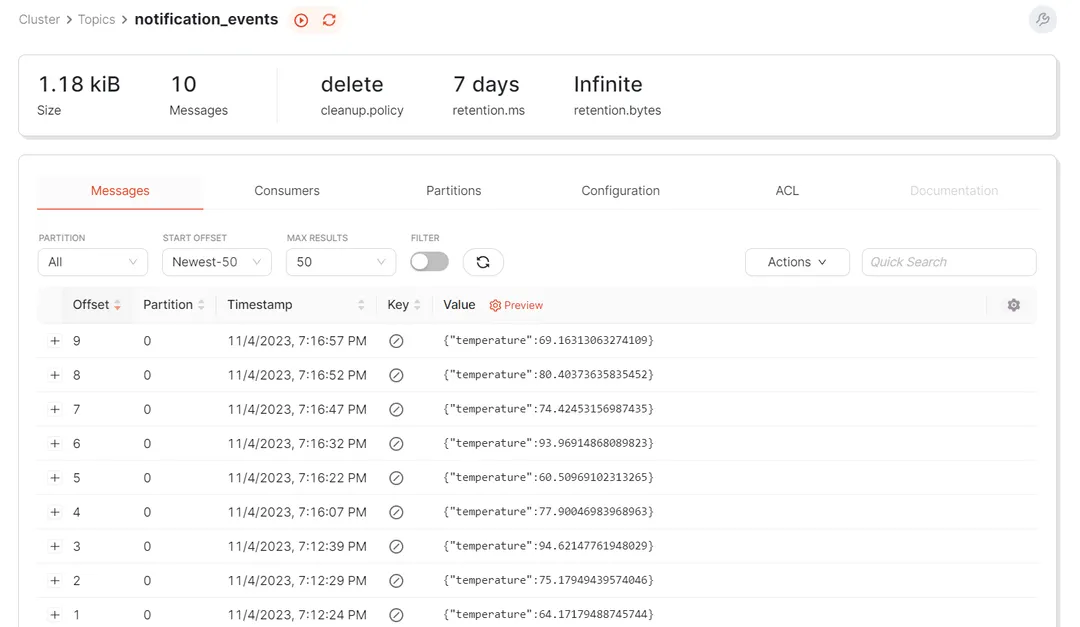The height and width of the screenshot is (627, 1080).
Task: Click the refresh messages icon beside the filter toggle
Action: [x=483, y=261]
